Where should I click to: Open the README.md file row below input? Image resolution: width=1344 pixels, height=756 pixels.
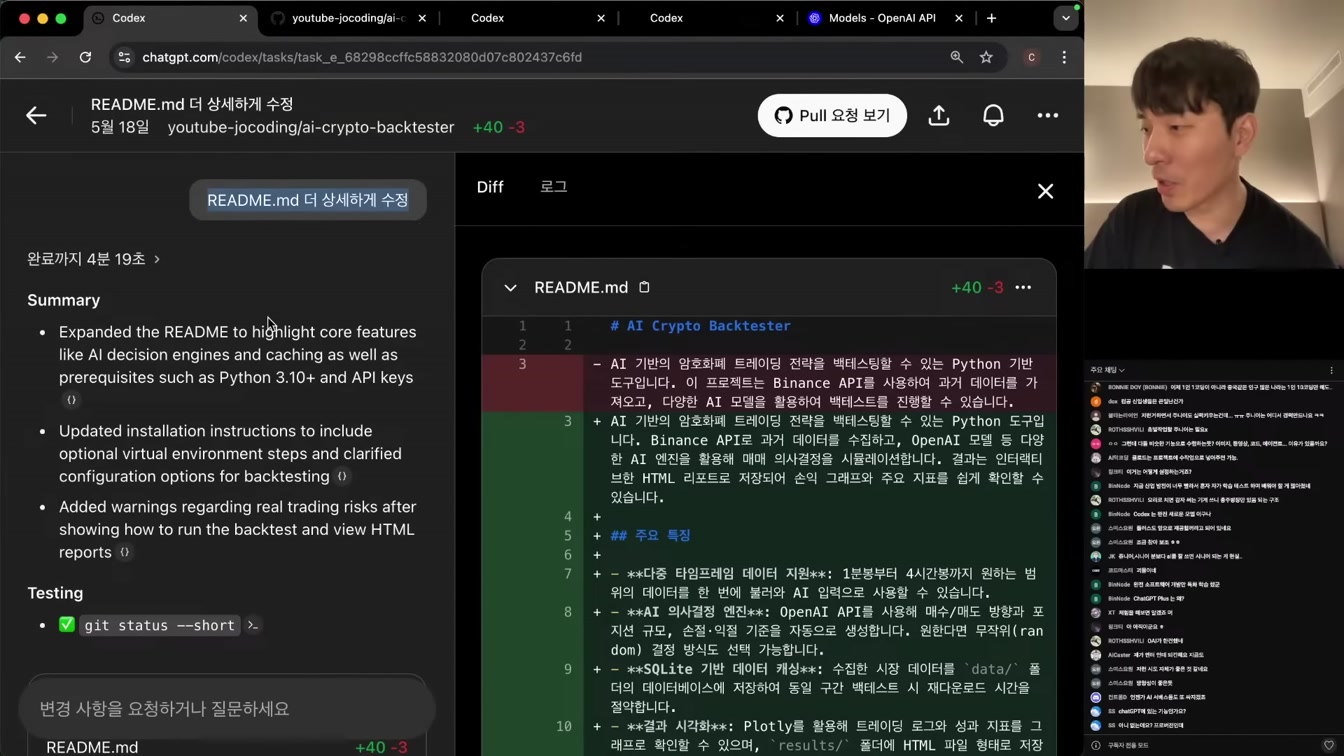[x=227, y=746]
